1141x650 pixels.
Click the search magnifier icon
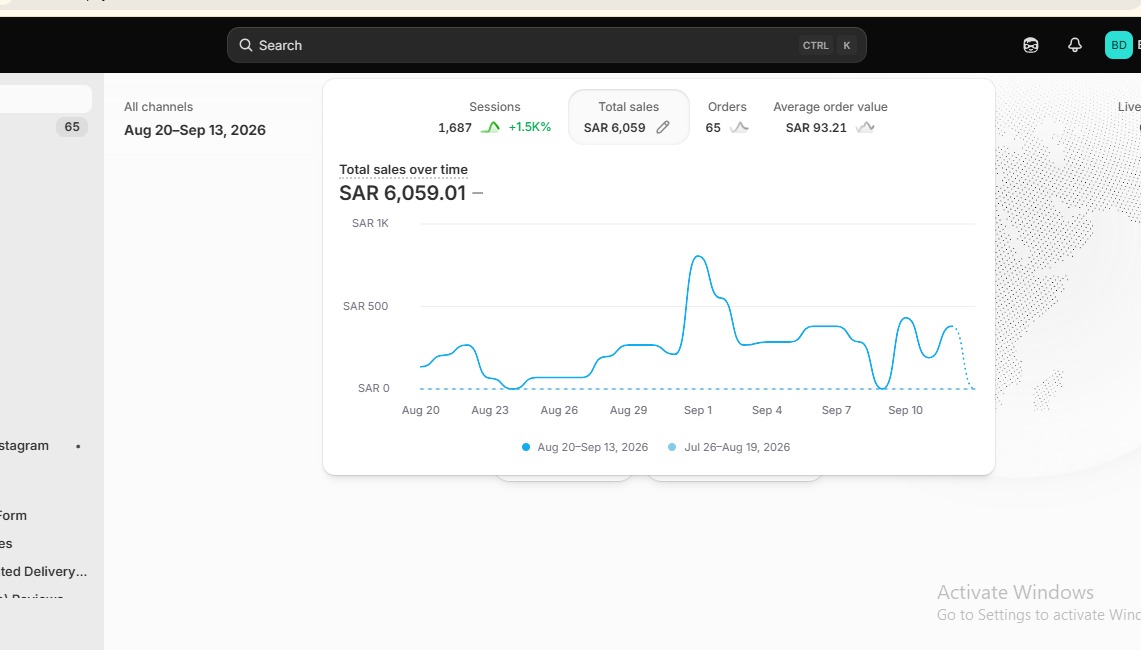[246, 45]
